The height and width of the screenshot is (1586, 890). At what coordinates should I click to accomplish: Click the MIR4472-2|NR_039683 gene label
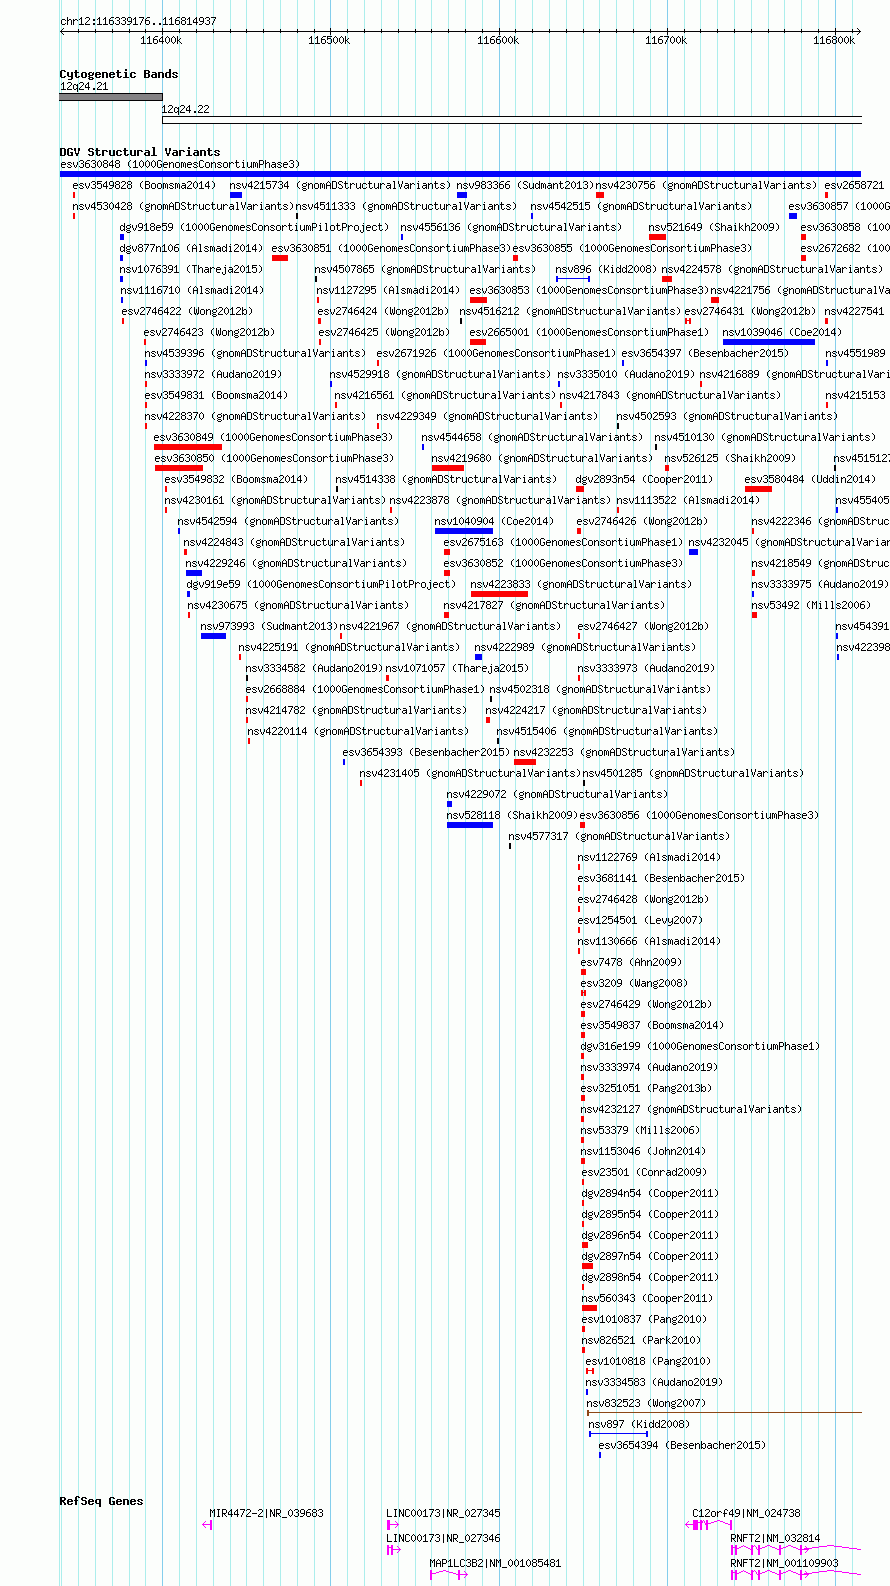[x=267, y=1513]
